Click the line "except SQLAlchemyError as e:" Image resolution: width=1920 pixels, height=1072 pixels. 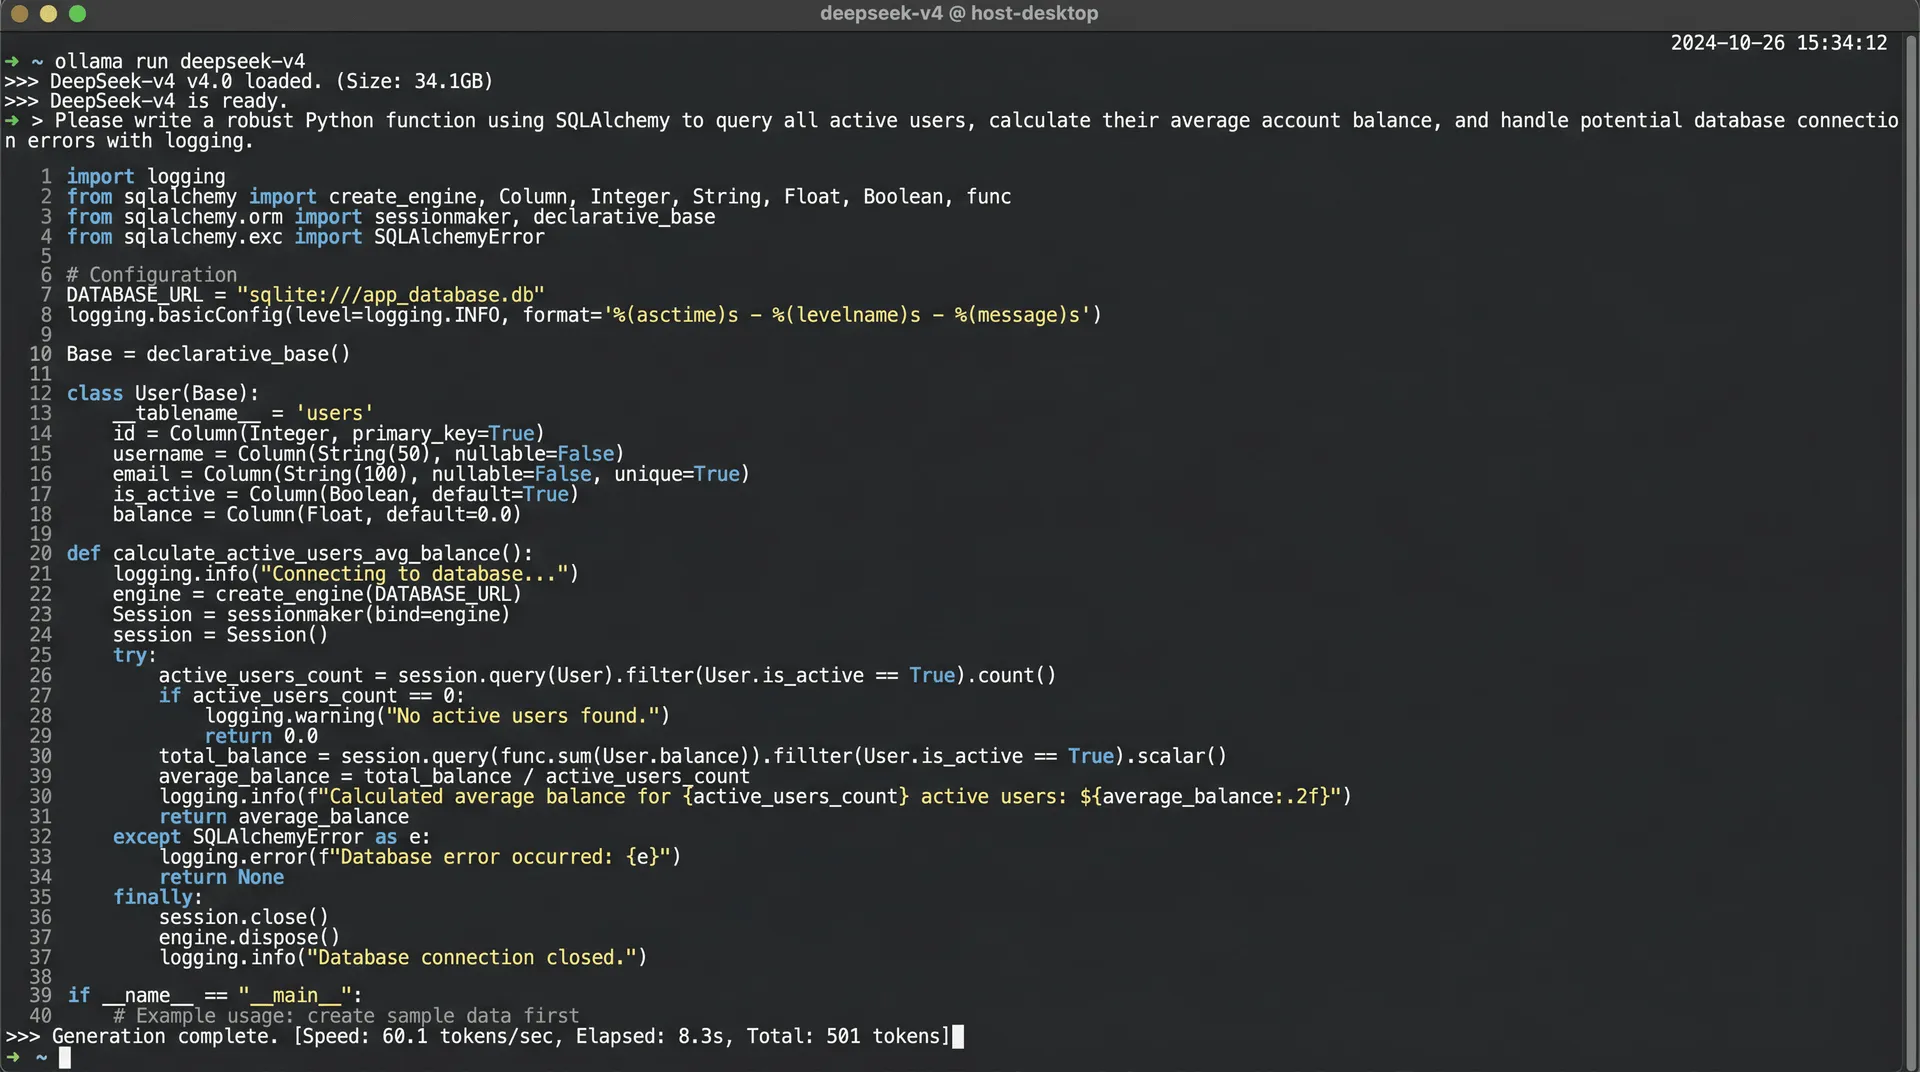point(271,837)
